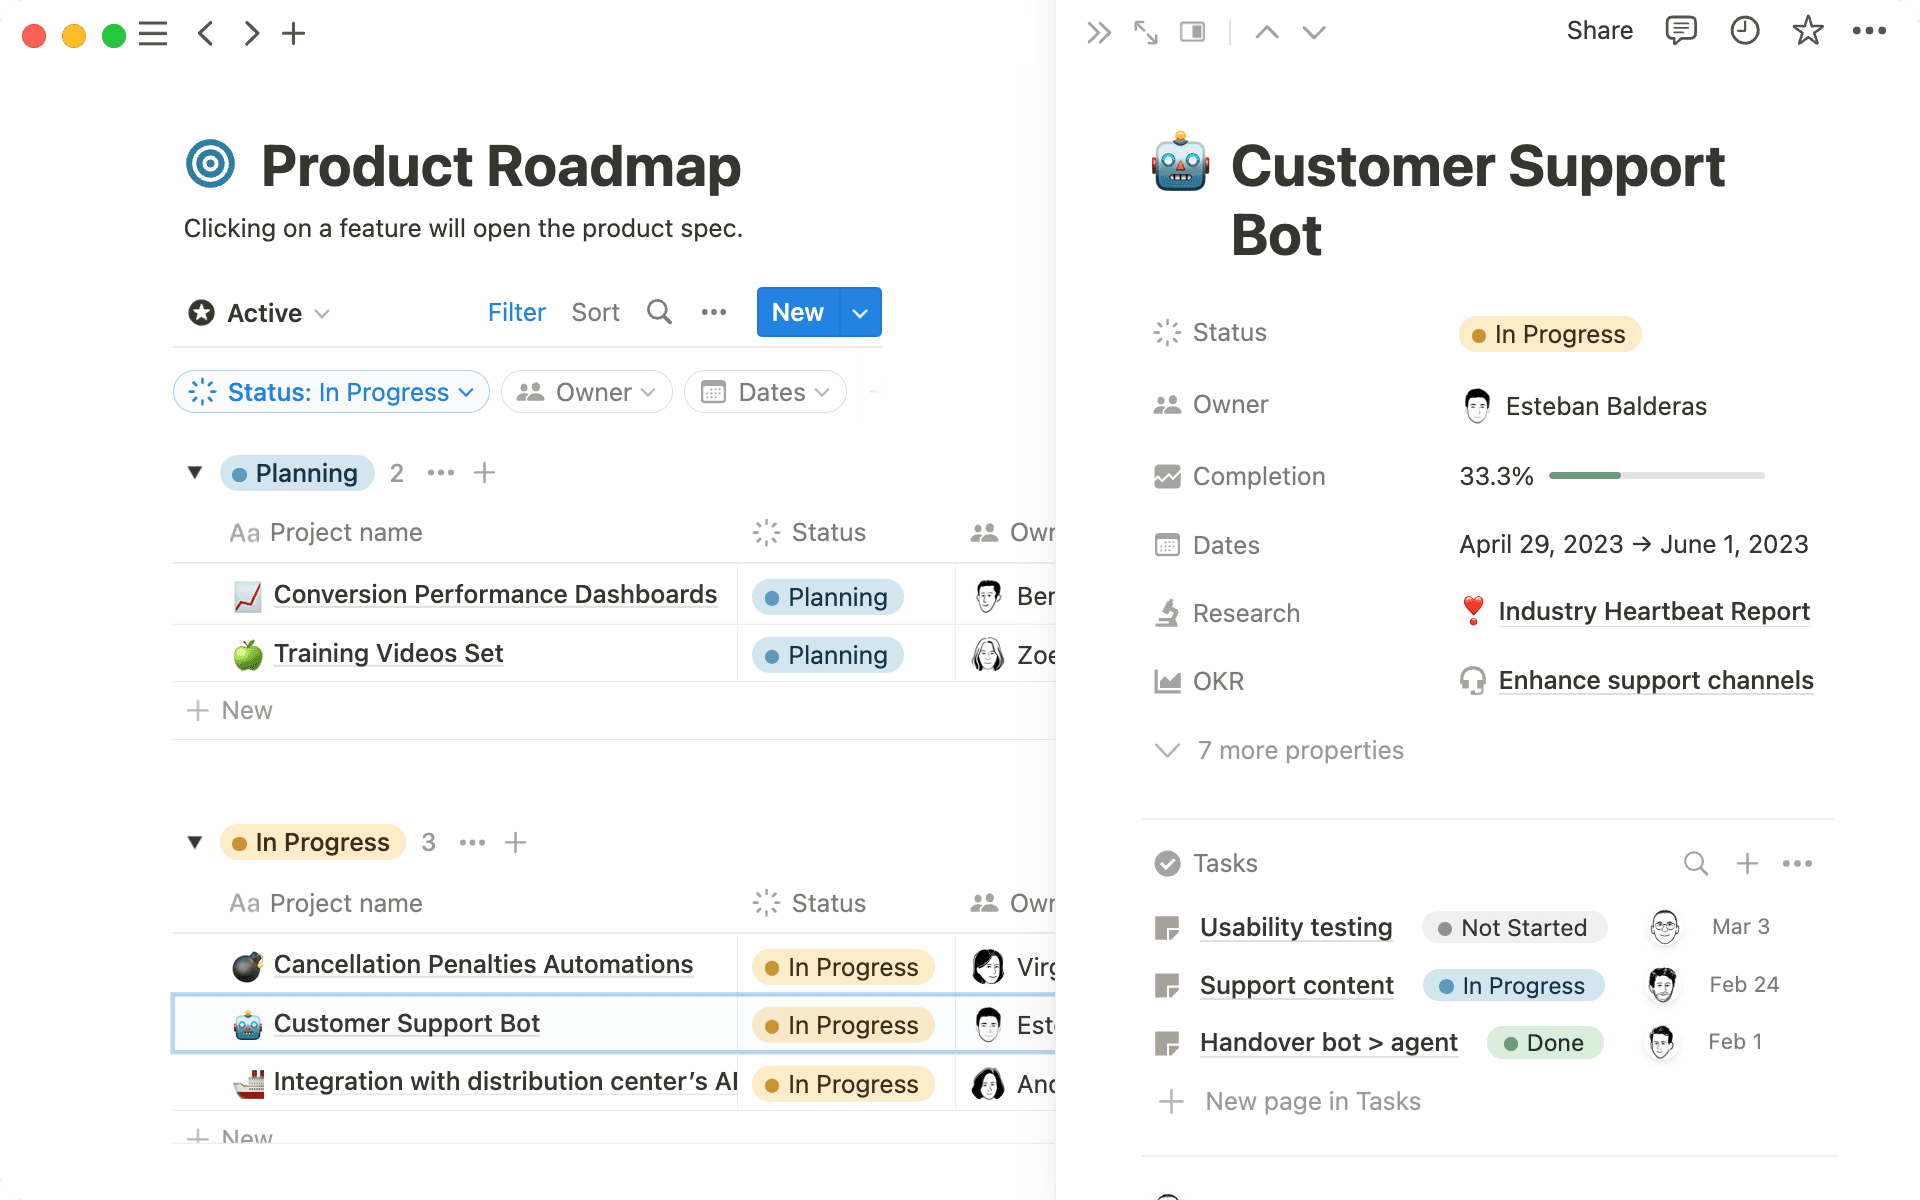Click the blue New button
Viewport: 1920px width, 1200px height.
point(796,312)
